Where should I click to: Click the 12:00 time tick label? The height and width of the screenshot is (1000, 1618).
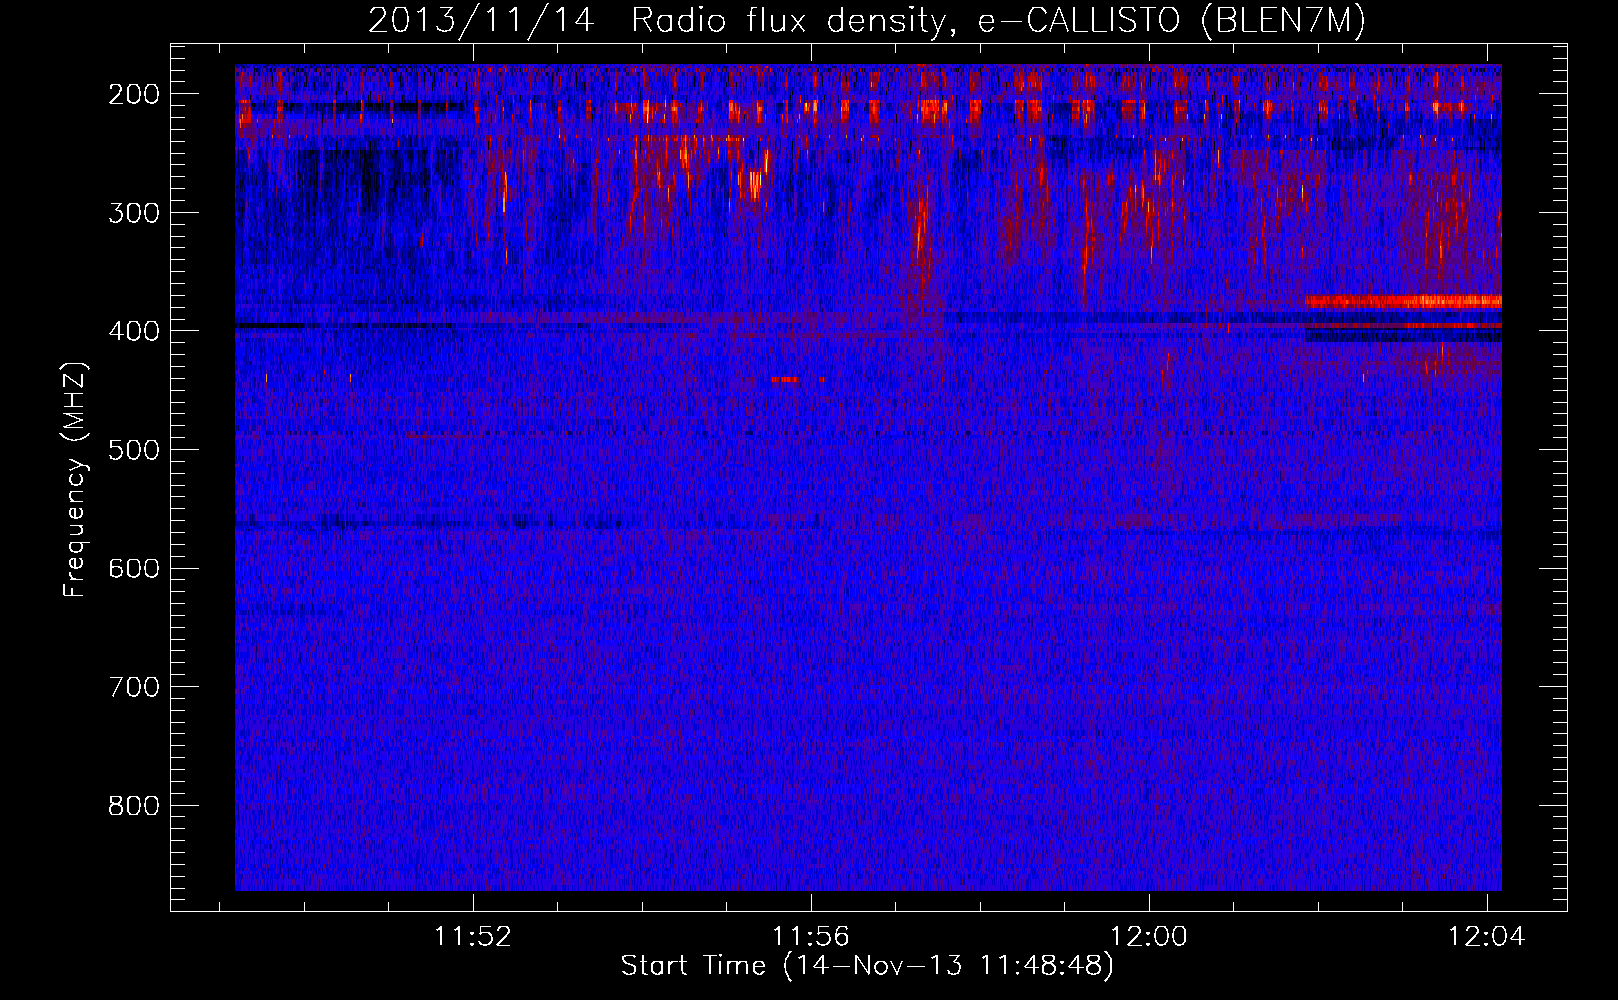(x=1149, y=936)
